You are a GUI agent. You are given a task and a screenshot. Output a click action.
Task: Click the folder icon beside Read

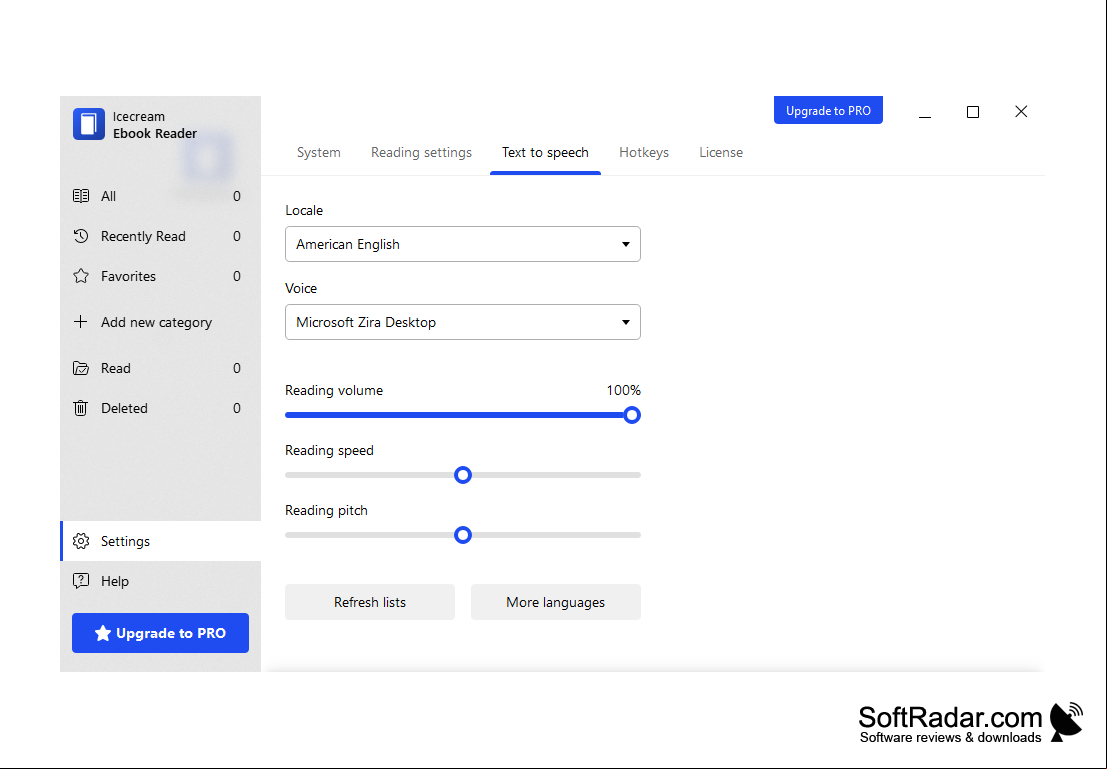[81, 368]
